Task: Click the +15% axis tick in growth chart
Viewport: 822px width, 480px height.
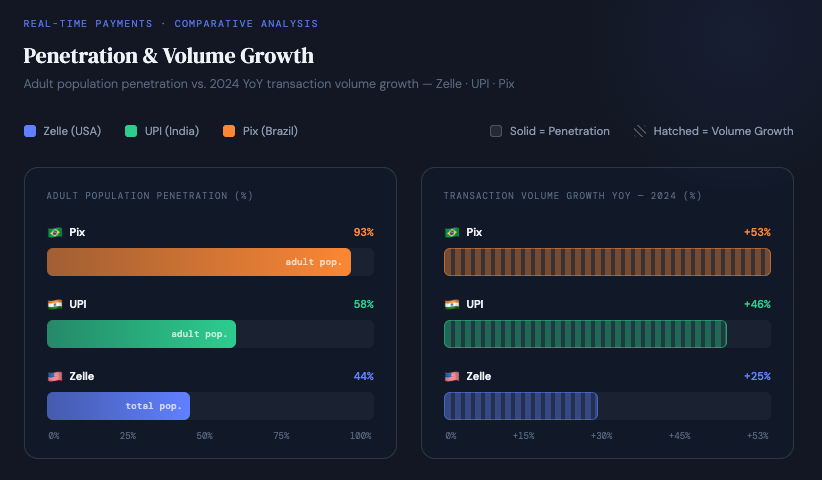Action: (x=524, y=436)
